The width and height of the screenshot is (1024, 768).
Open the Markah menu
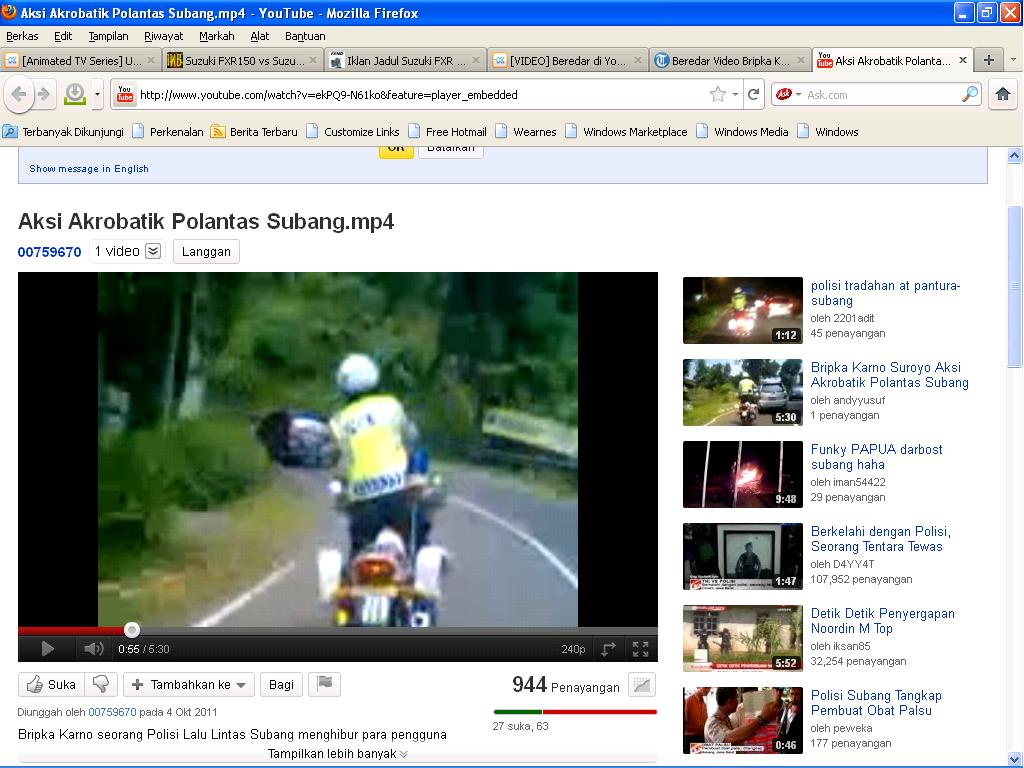[x=216, y=36]
